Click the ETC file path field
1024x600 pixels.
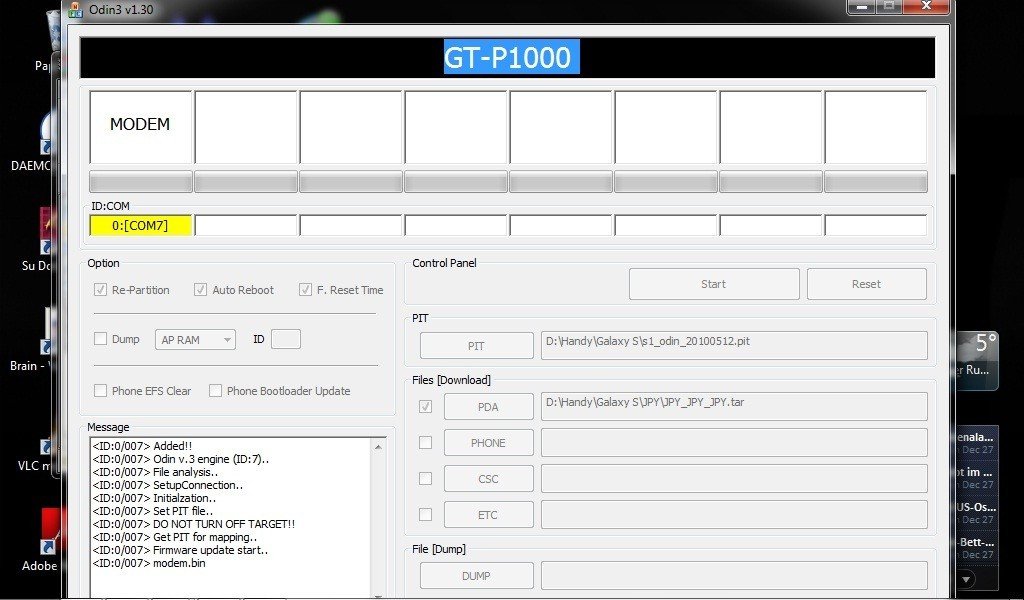pyautogui.click(x=734, y=514)
